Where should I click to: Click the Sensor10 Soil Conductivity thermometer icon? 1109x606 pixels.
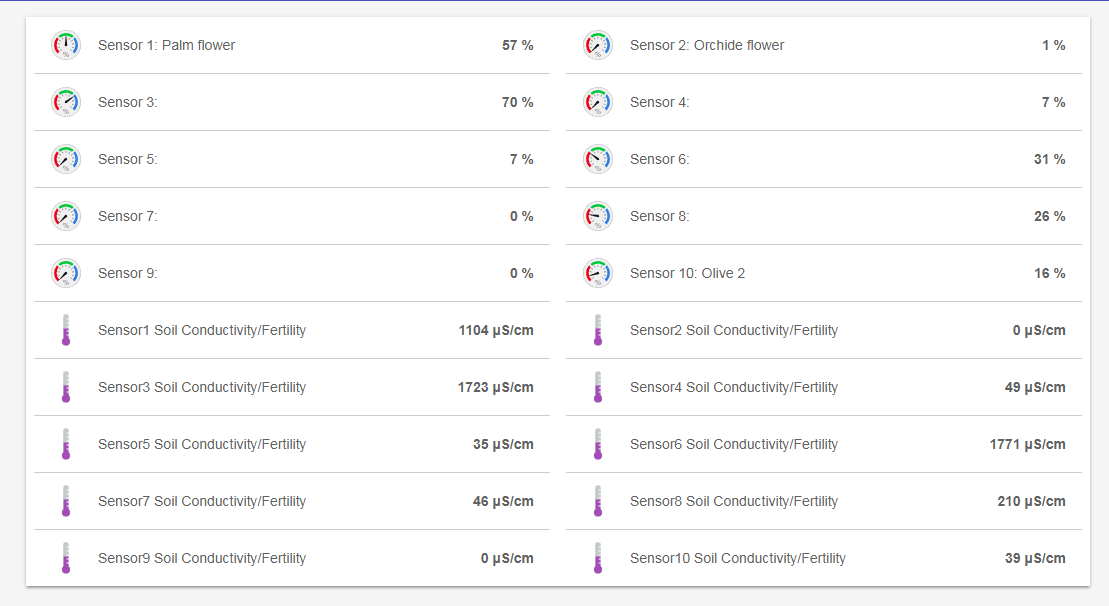[598, 558]
